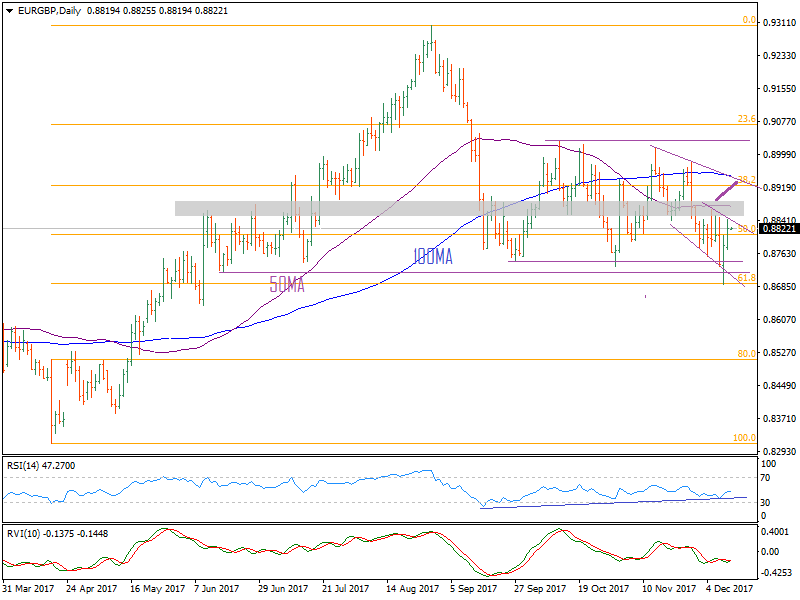
Task: Click the 100MA text label
Action: pyautogui.click(x=433, y=258)
